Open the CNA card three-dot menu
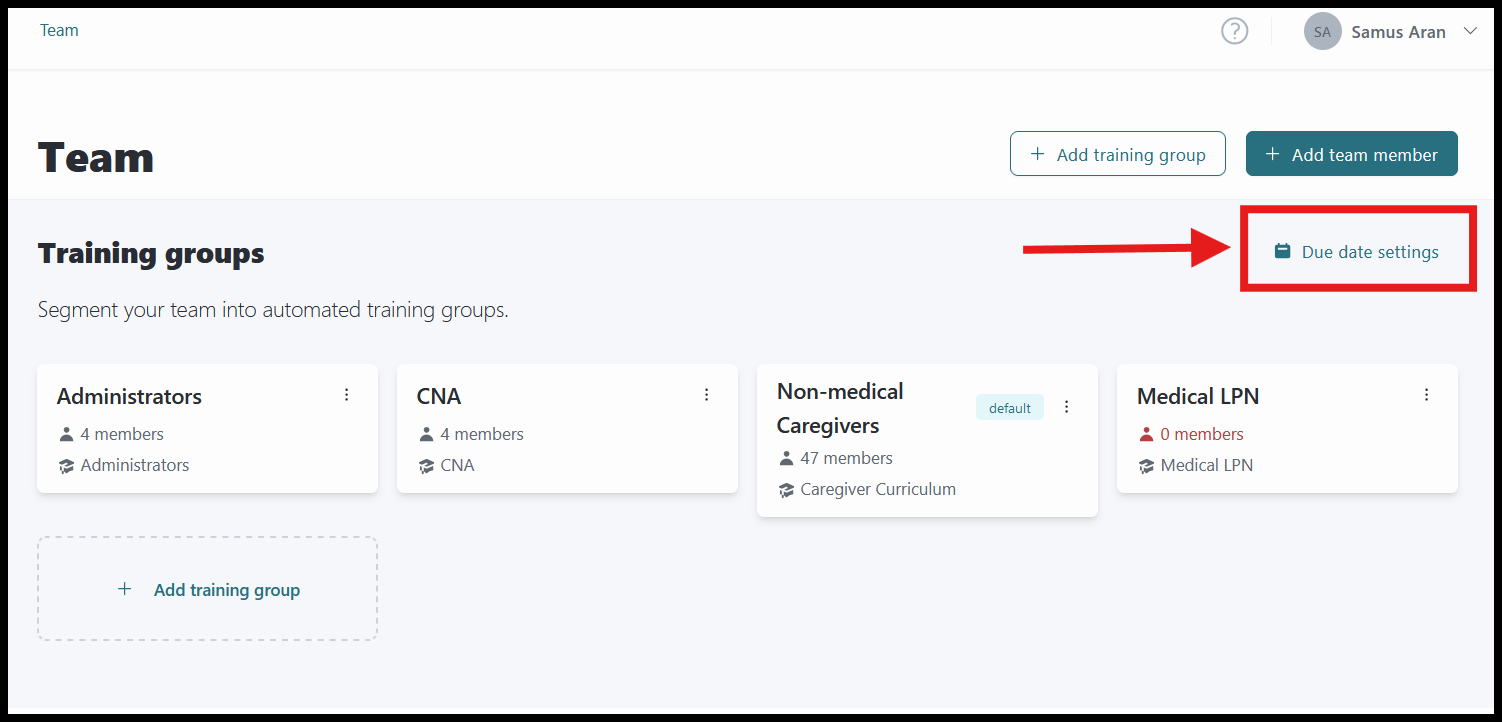Screen dimensions: 1502x722 pyautogui.click(x=707, y=395)
